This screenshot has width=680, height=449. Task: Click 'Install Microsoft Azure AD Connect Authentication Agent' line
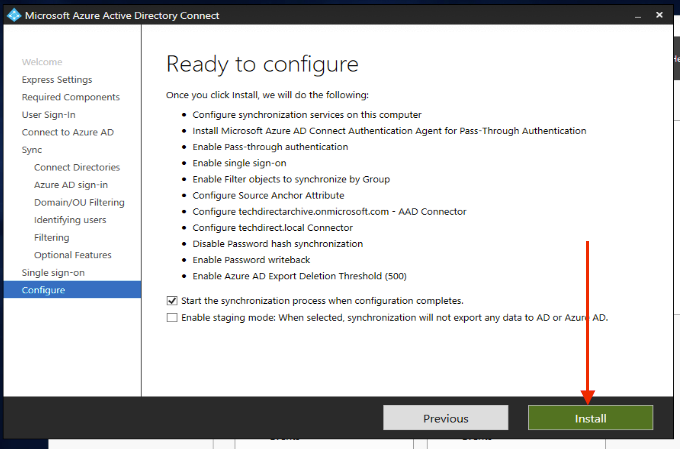point(389,131)
